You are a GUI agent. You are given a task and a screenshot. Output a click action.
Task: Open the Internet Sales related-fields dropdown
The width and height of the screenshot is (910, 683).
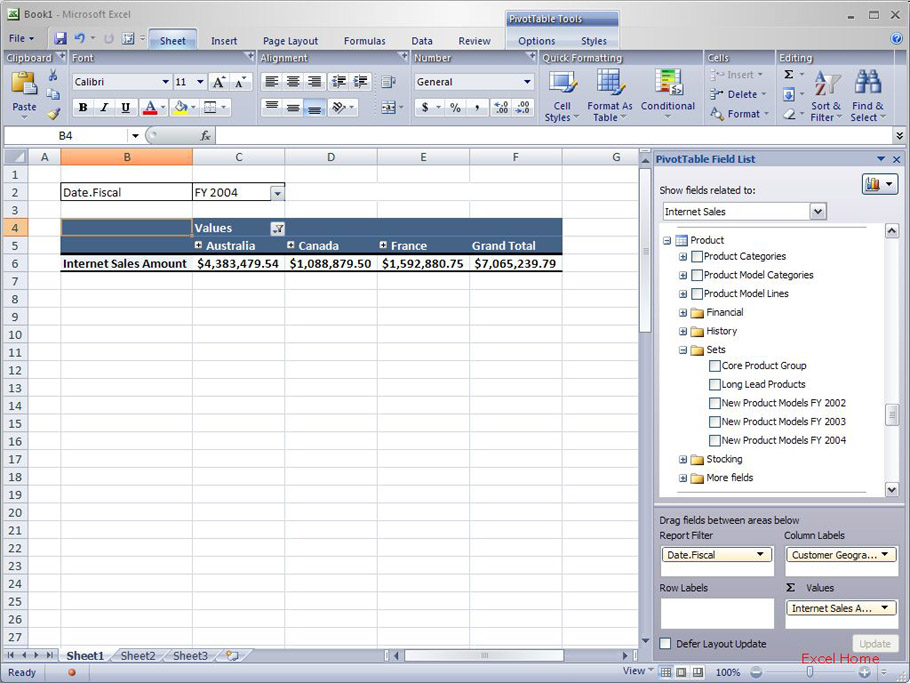pyautogui.click(x=818, y=212)
